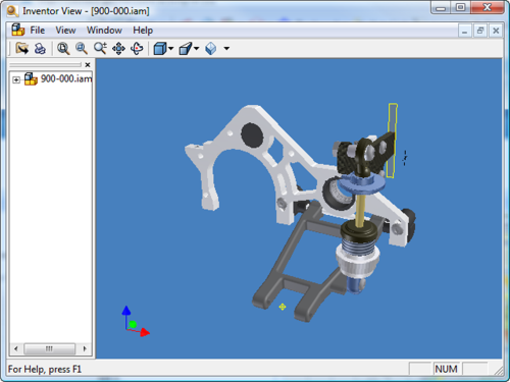Click the blue diamond ground shadow icon
Image resolution: width=510 pixels, height=382 pixels.
[x=211, y=49]
